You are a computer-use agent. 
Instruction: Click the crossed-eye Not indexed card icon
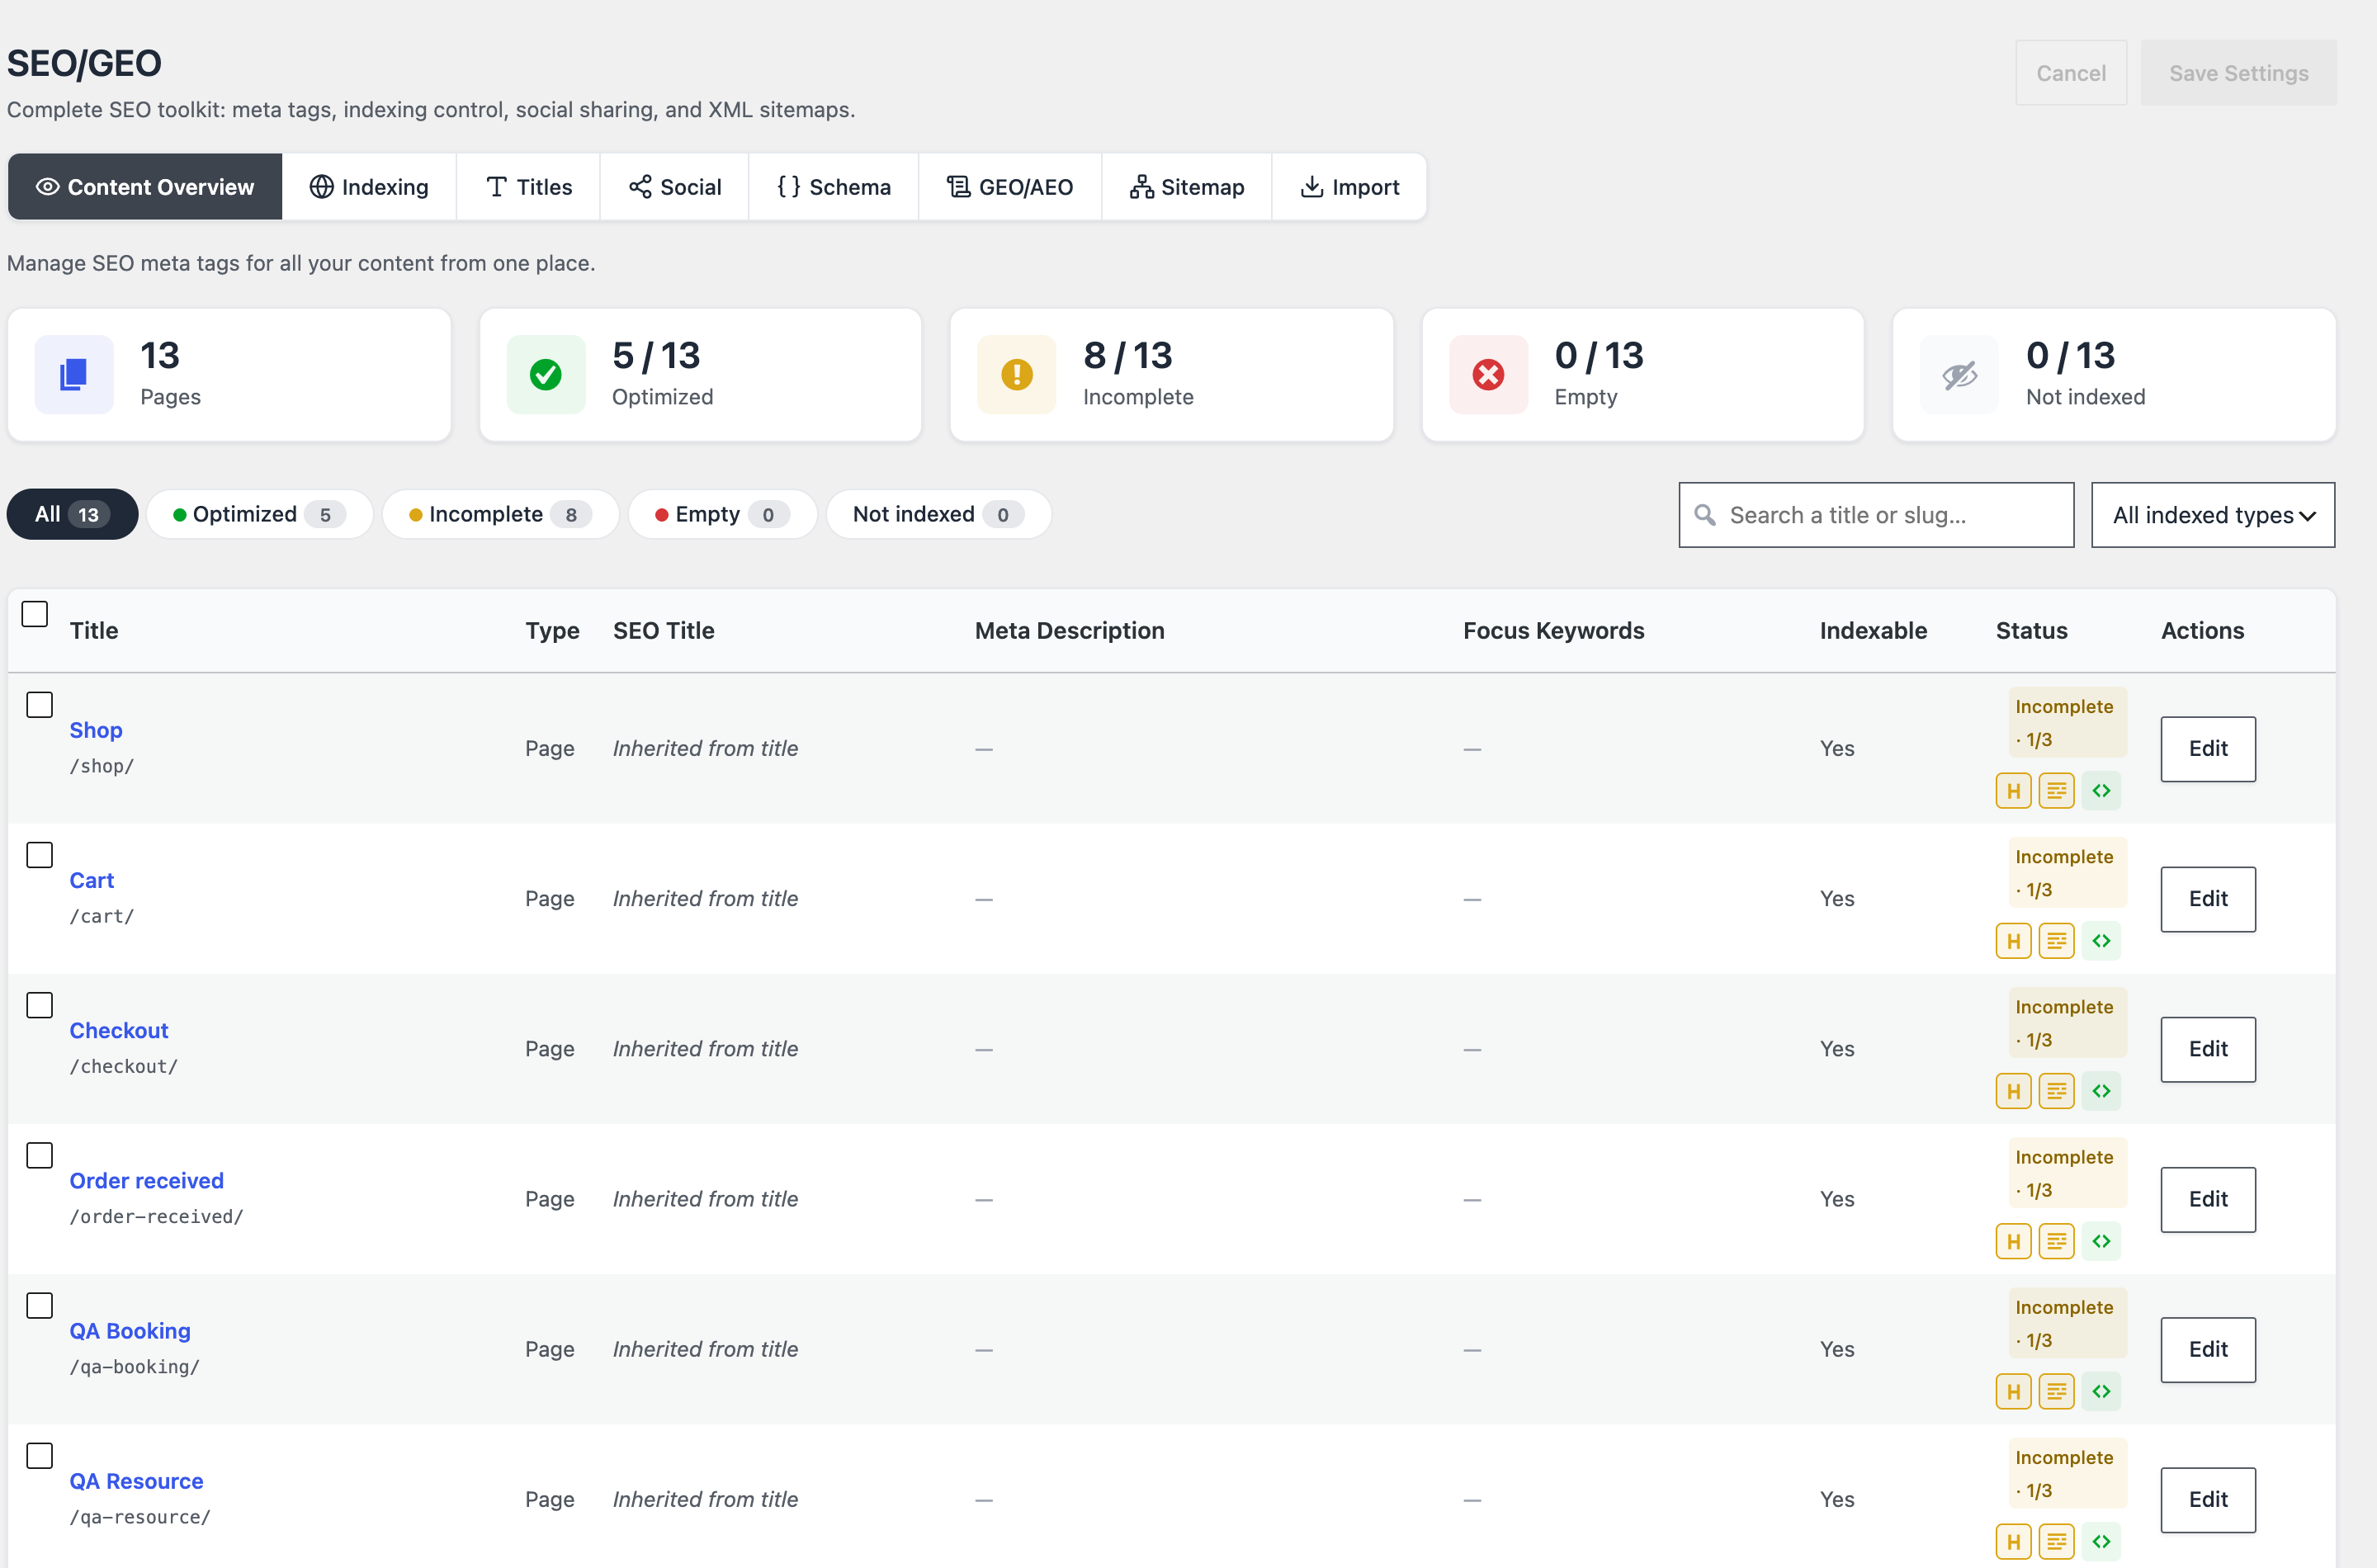click(1960, 375)
